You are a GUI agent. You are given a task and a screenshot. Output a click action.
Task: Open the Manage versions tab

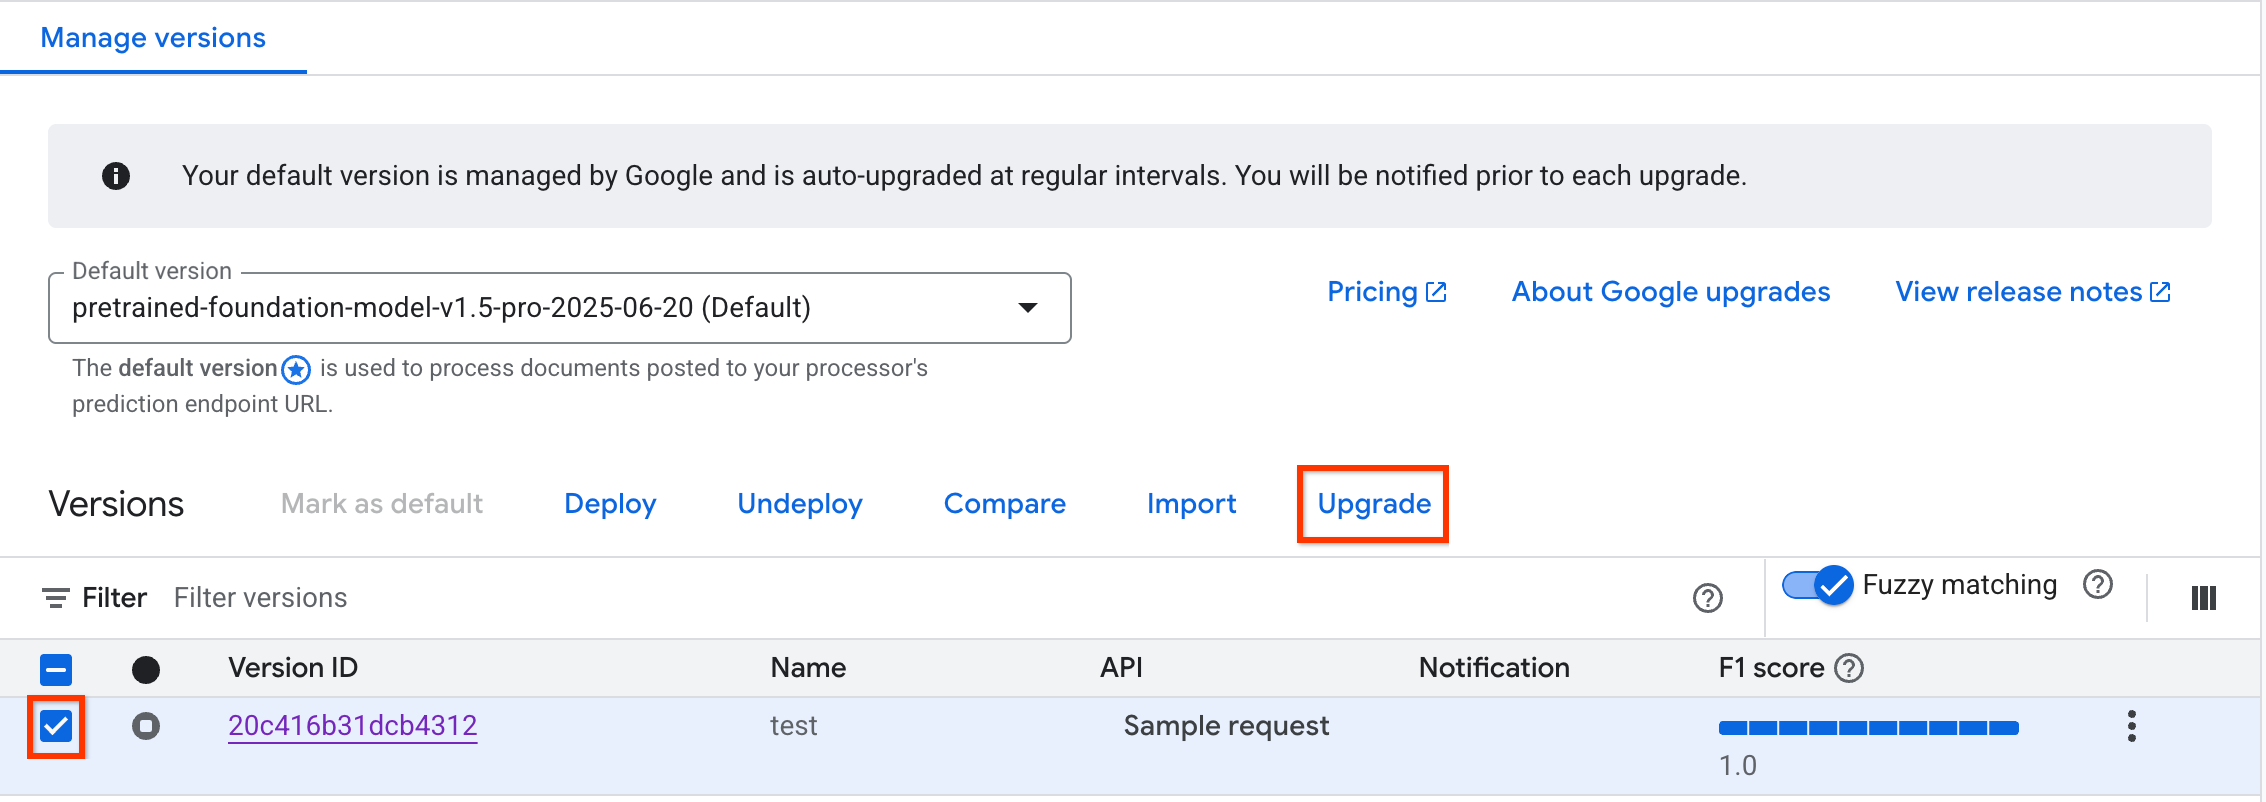click(153, 38)
